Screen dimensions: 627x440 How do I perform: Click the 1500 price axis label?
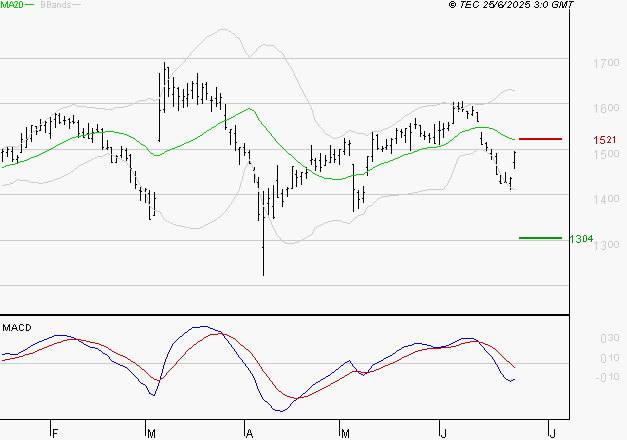pos(606,154)
